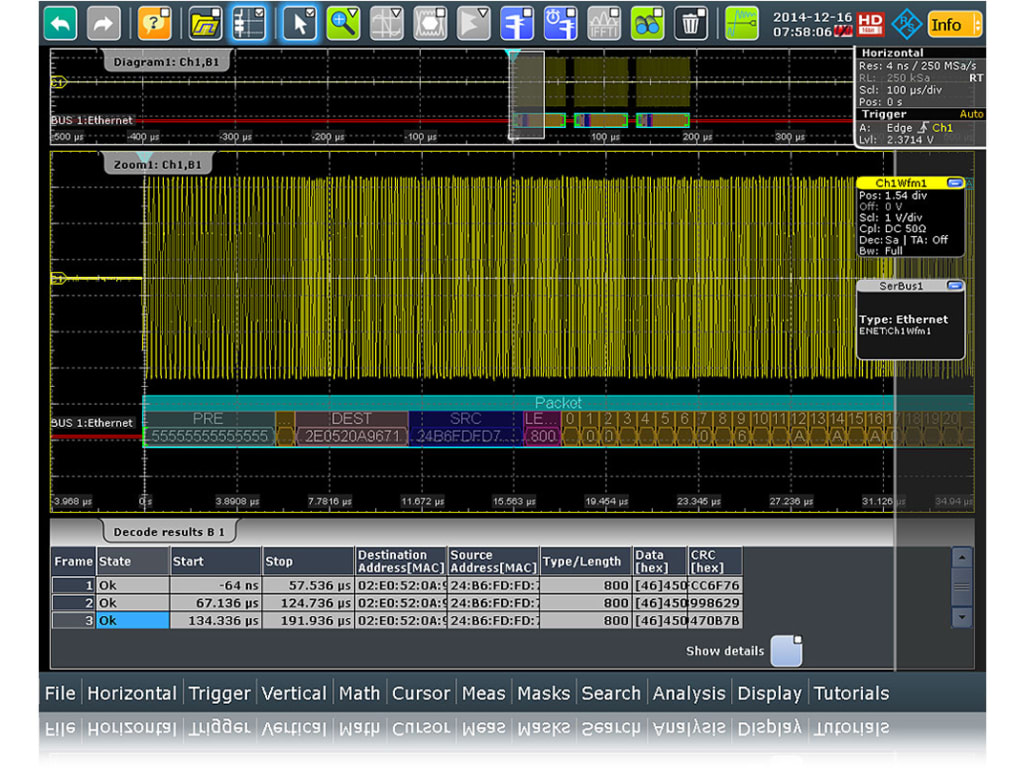Click the zoom area rectangle in Diagram1
Screen dimensions: 1024x768
(x=526, y=95)
